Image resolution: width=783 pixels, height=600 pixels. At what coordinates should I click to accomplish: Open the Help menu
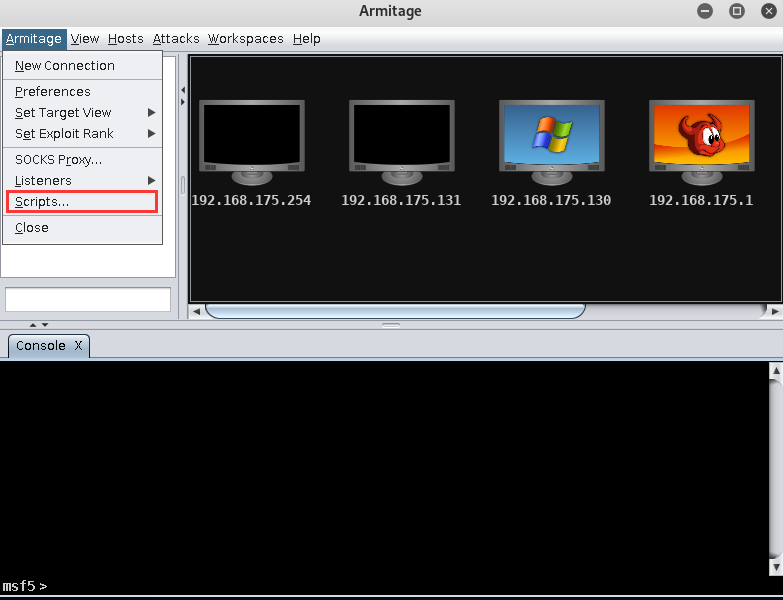tap(307, 39)
